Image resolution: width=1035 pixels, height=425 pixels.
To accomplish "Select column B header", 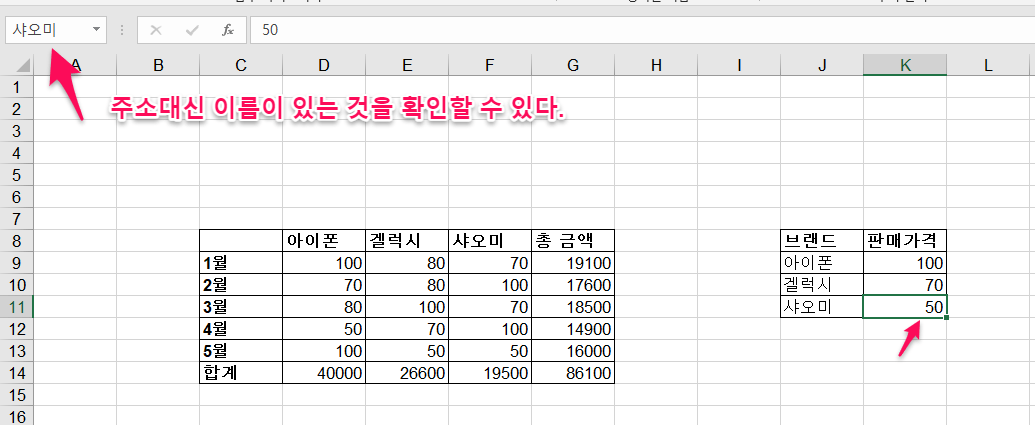I will [x=158, y=65].
